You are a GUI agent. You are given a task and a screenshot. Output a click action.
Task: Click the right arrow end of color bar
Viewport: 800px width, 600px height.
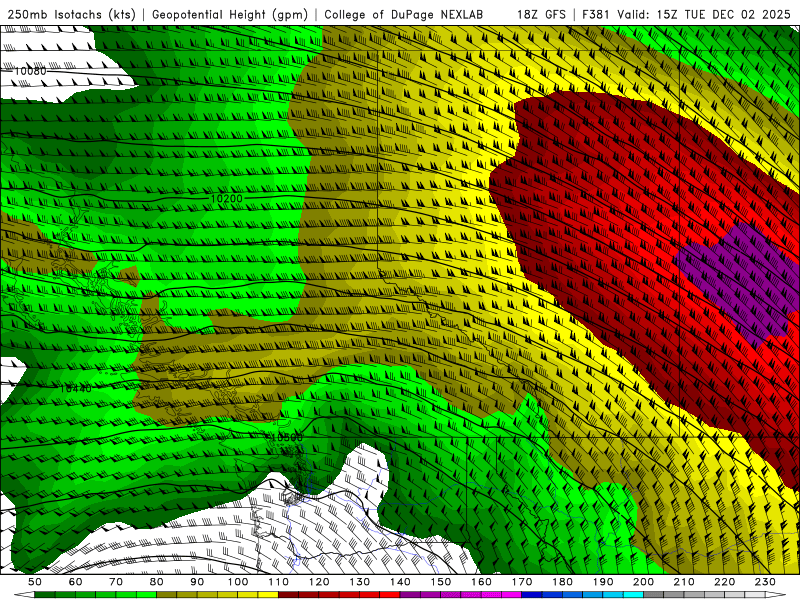tap(776, 595)
